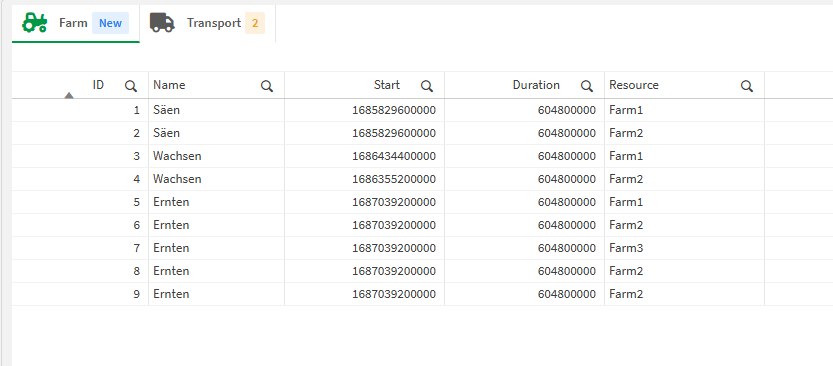Viewport: 833px width, 366px height.
Task: Open search in the ID column header
Action: pyautogui.click(x=131, y=86)
